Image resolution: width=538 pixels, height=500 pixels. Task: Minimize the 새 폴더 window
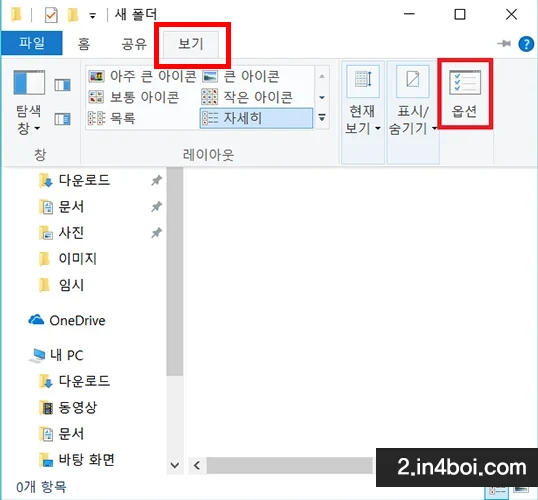tap(409, 14)
